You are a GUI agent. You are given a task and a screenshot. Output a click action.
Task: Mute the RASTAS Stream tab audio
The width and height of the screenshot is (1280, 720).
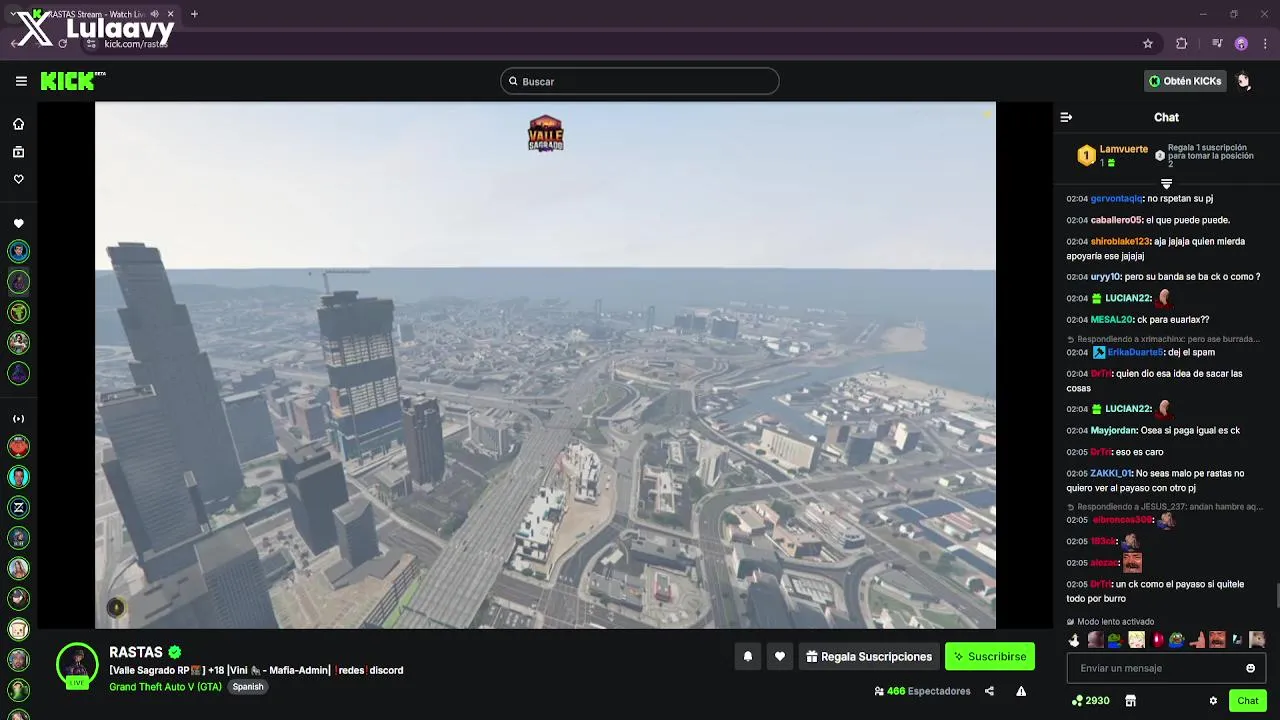(x=154, y=14)
